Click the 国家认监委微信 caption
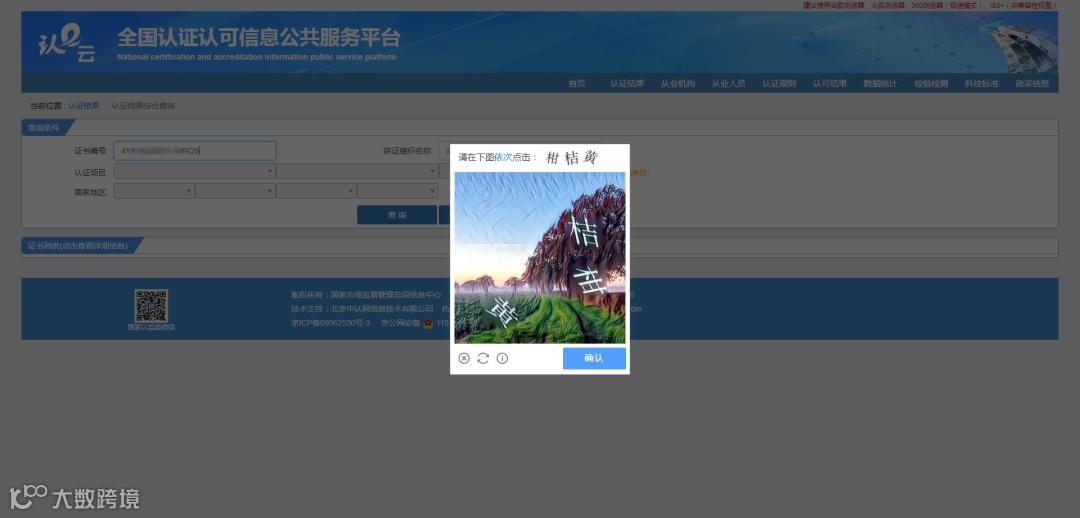 coord(151,327)
